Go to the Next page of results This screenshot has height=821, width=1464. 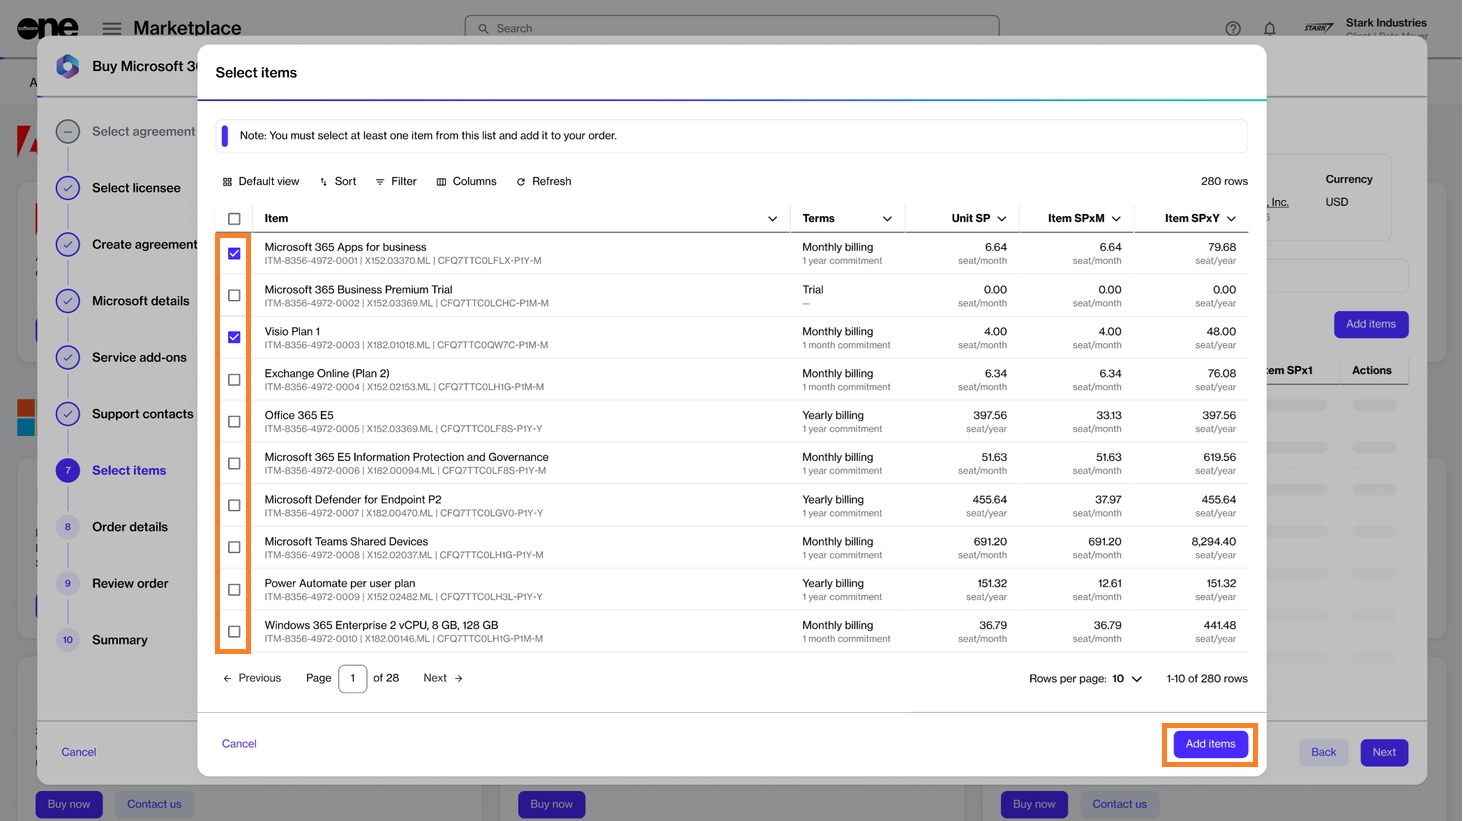coord(442,678)
